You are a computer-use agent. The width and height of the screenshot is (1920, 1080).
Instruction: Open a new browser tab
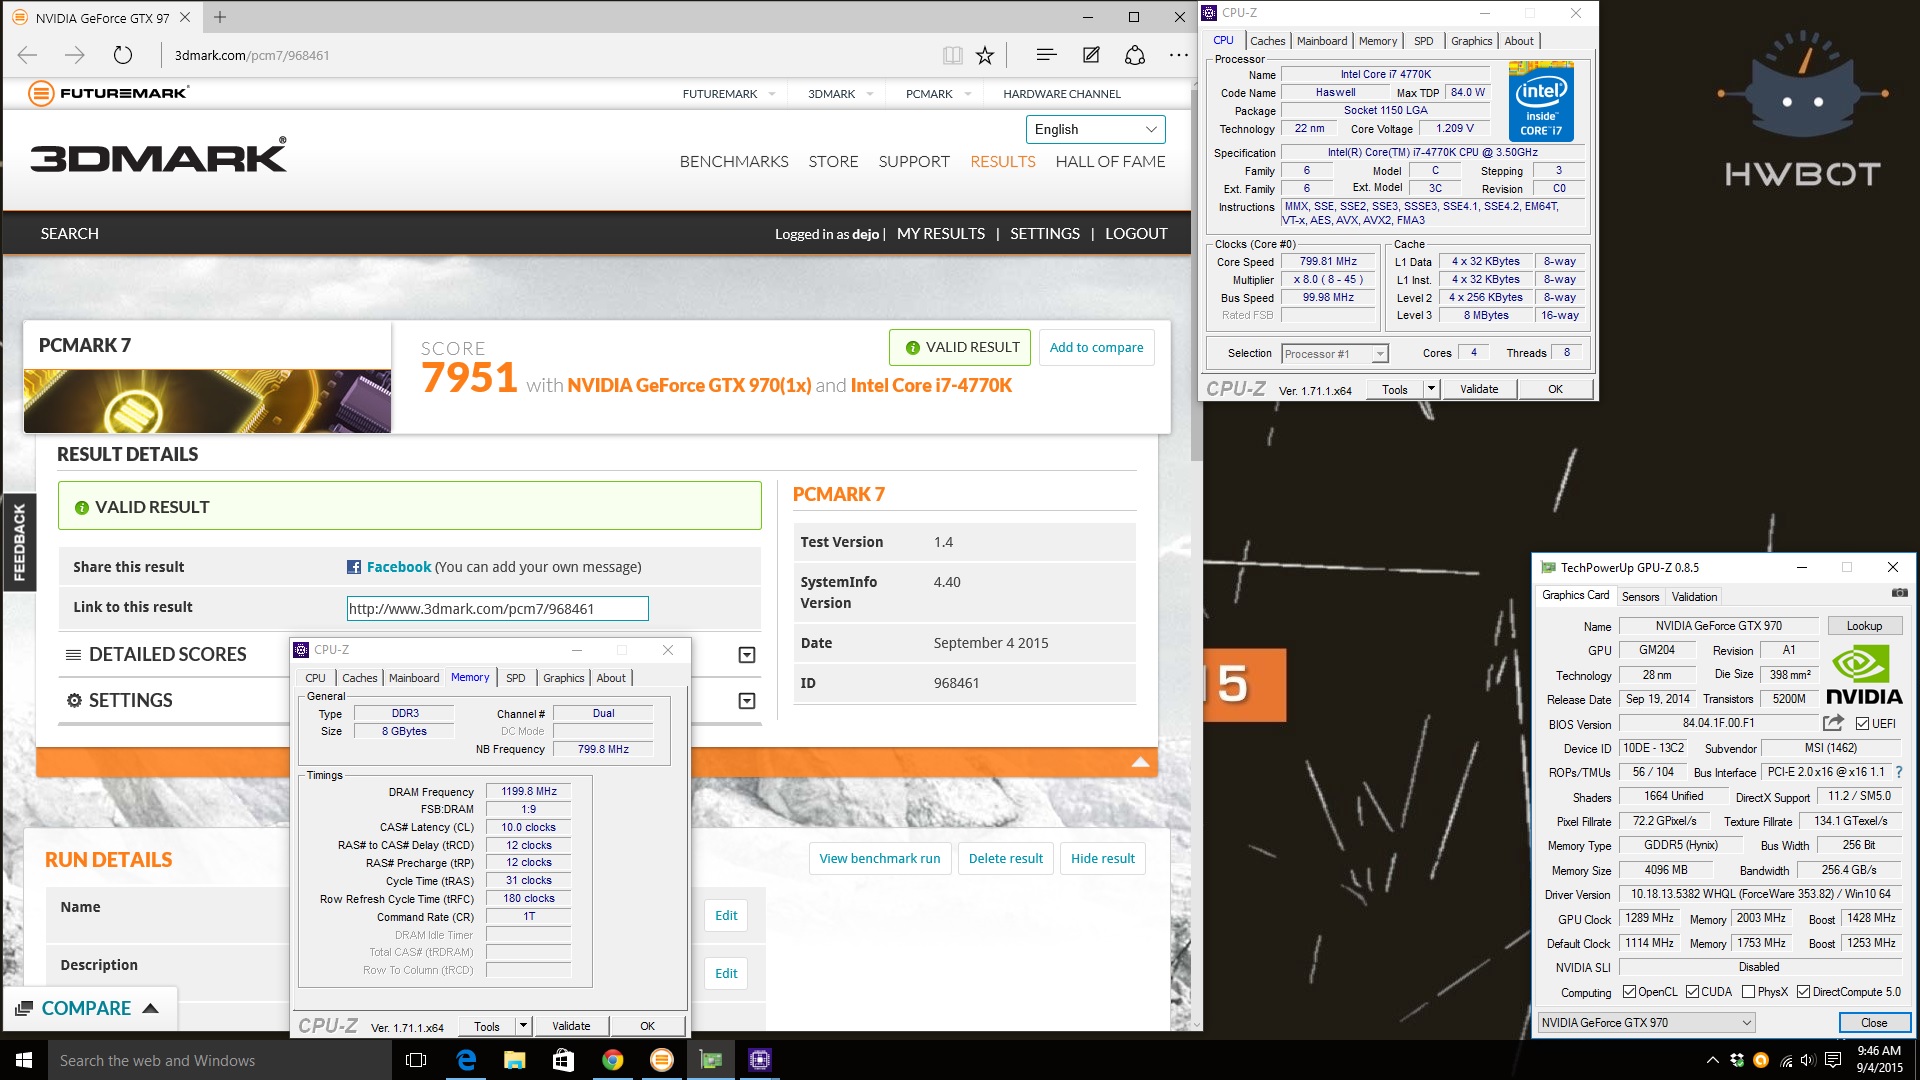pos(220,17)
